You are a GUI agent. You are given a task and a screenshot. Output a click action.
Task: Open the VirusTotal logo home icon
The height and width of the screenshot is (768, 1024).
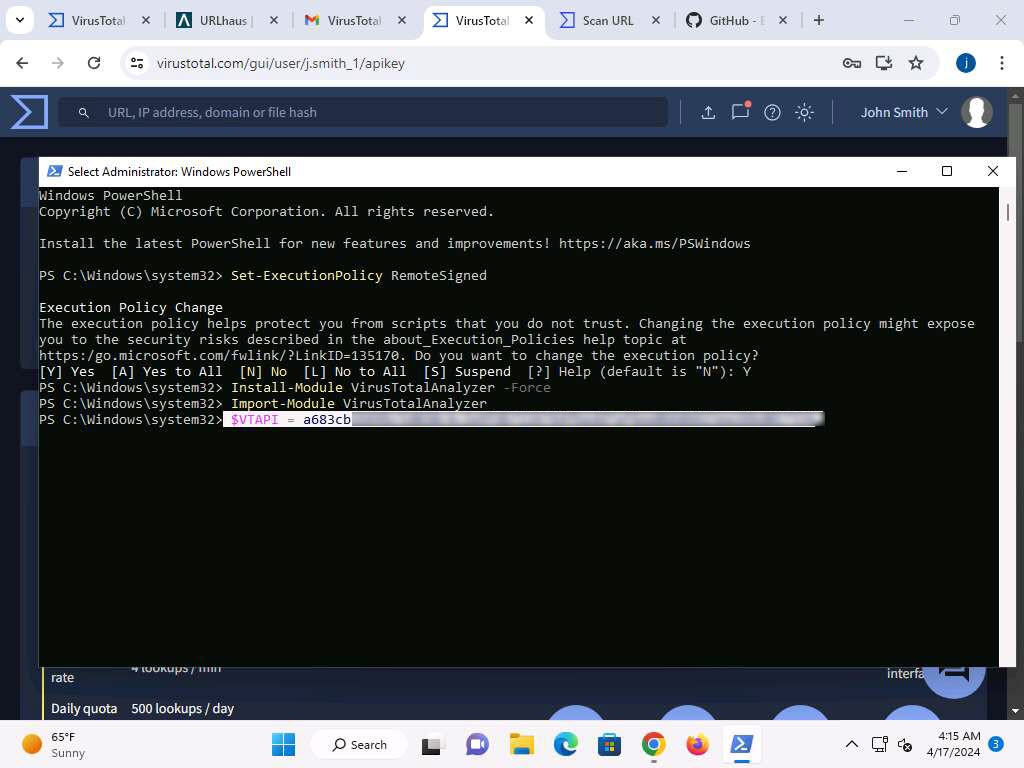coord(29,112)
